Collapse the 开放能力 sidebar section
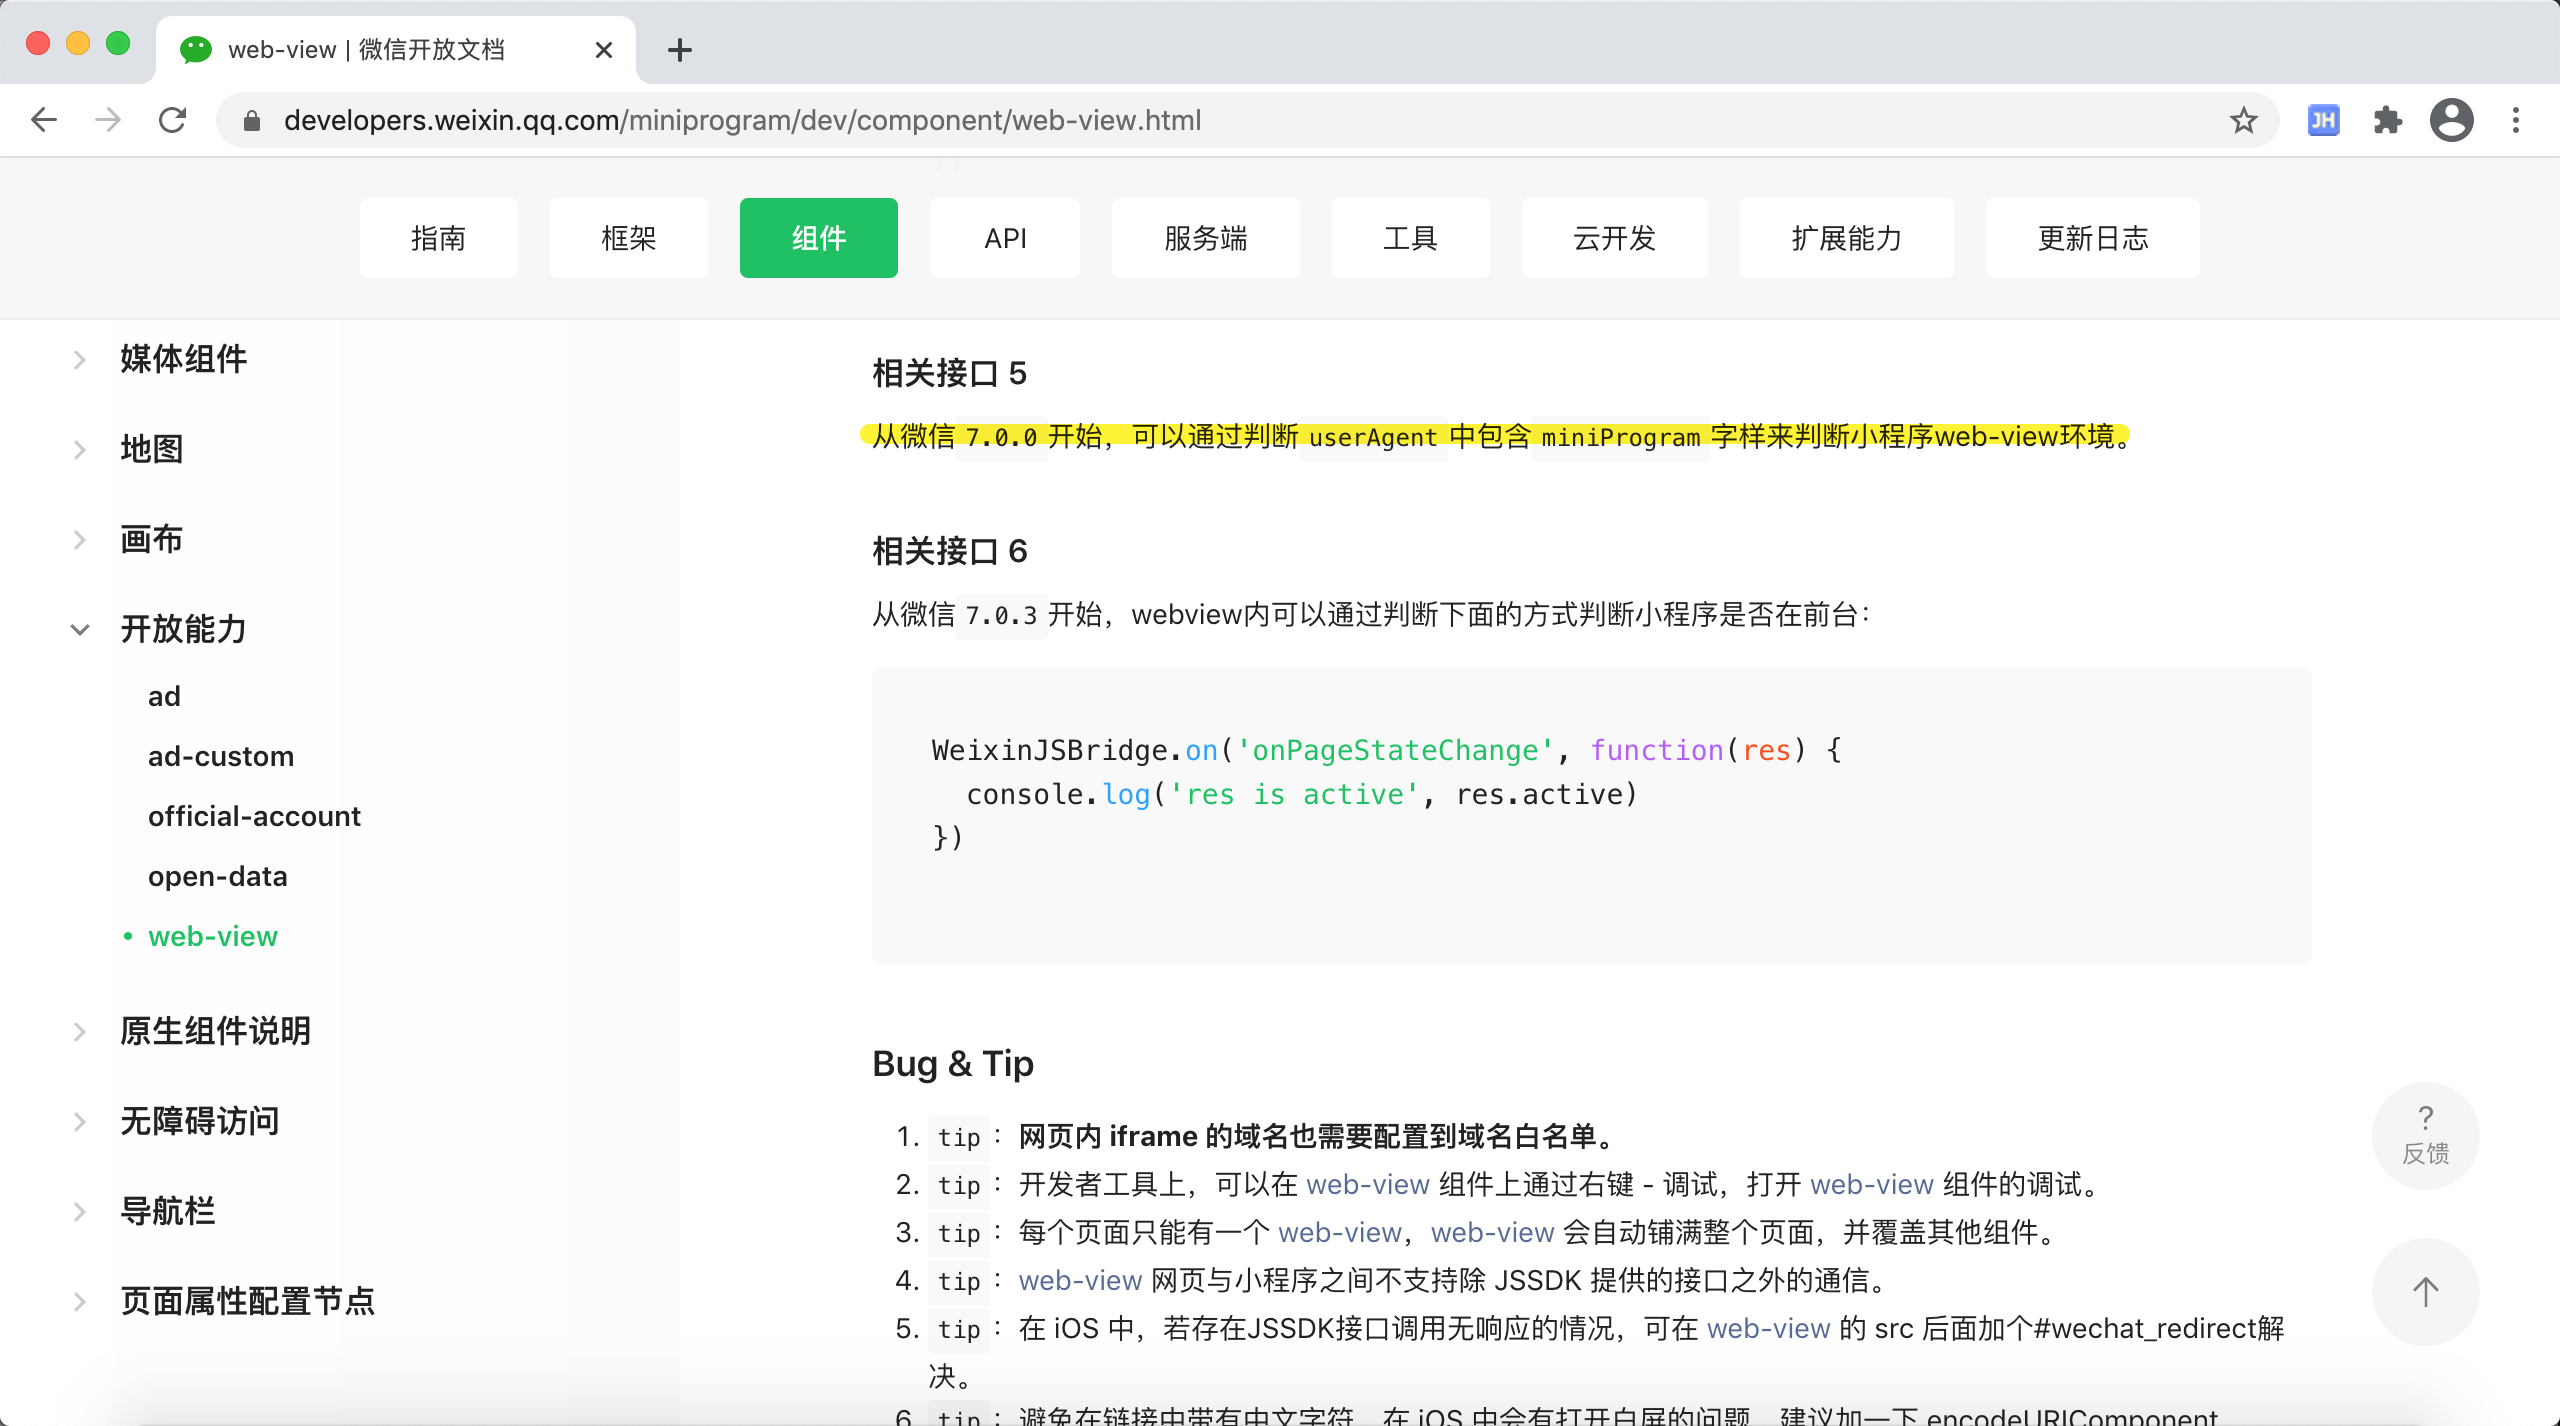 coord(183,629)
